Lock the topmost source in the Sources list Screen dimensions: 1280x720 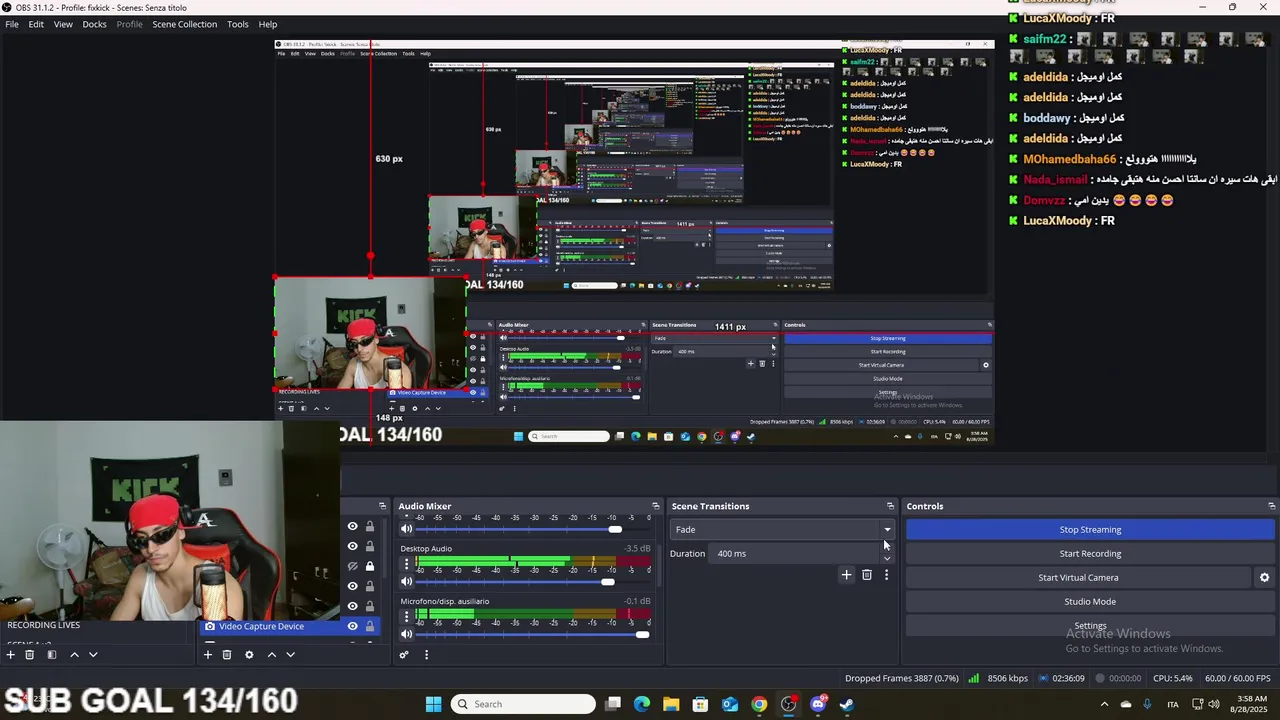pos(369,526)
